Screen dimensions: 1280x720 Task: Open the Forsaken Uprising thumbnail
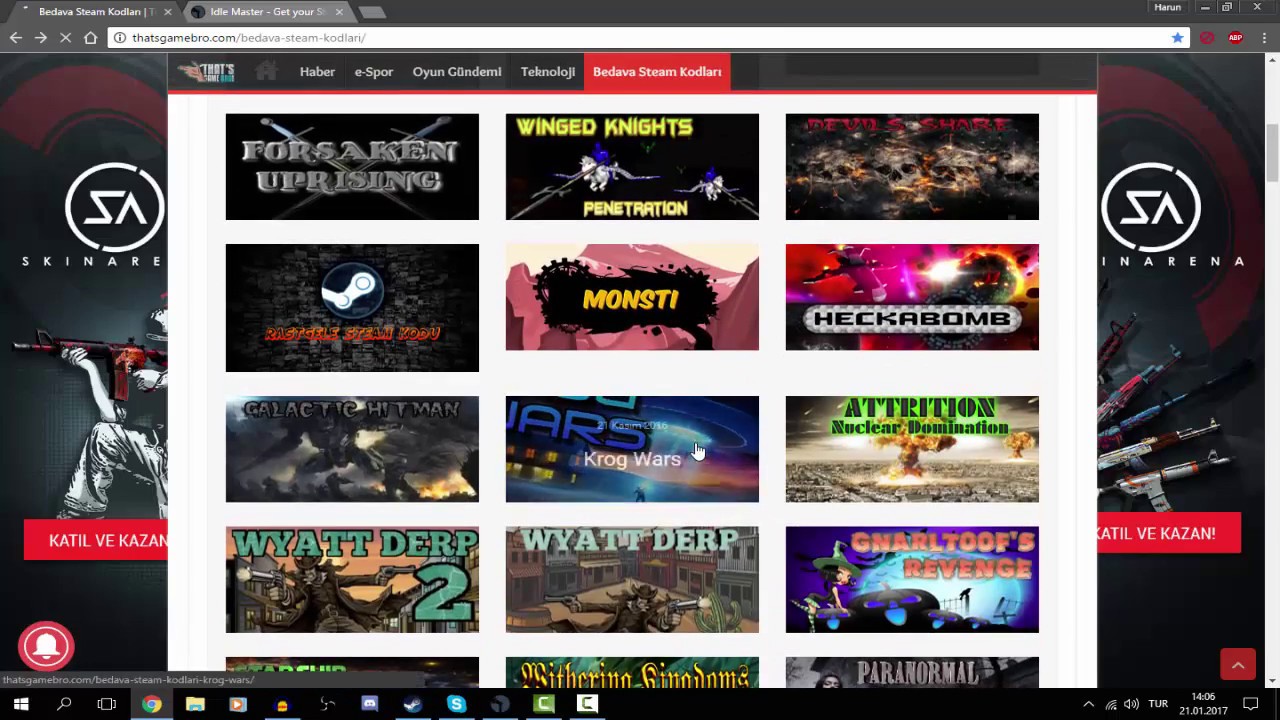pyautogui.click(x=352, y=167)
